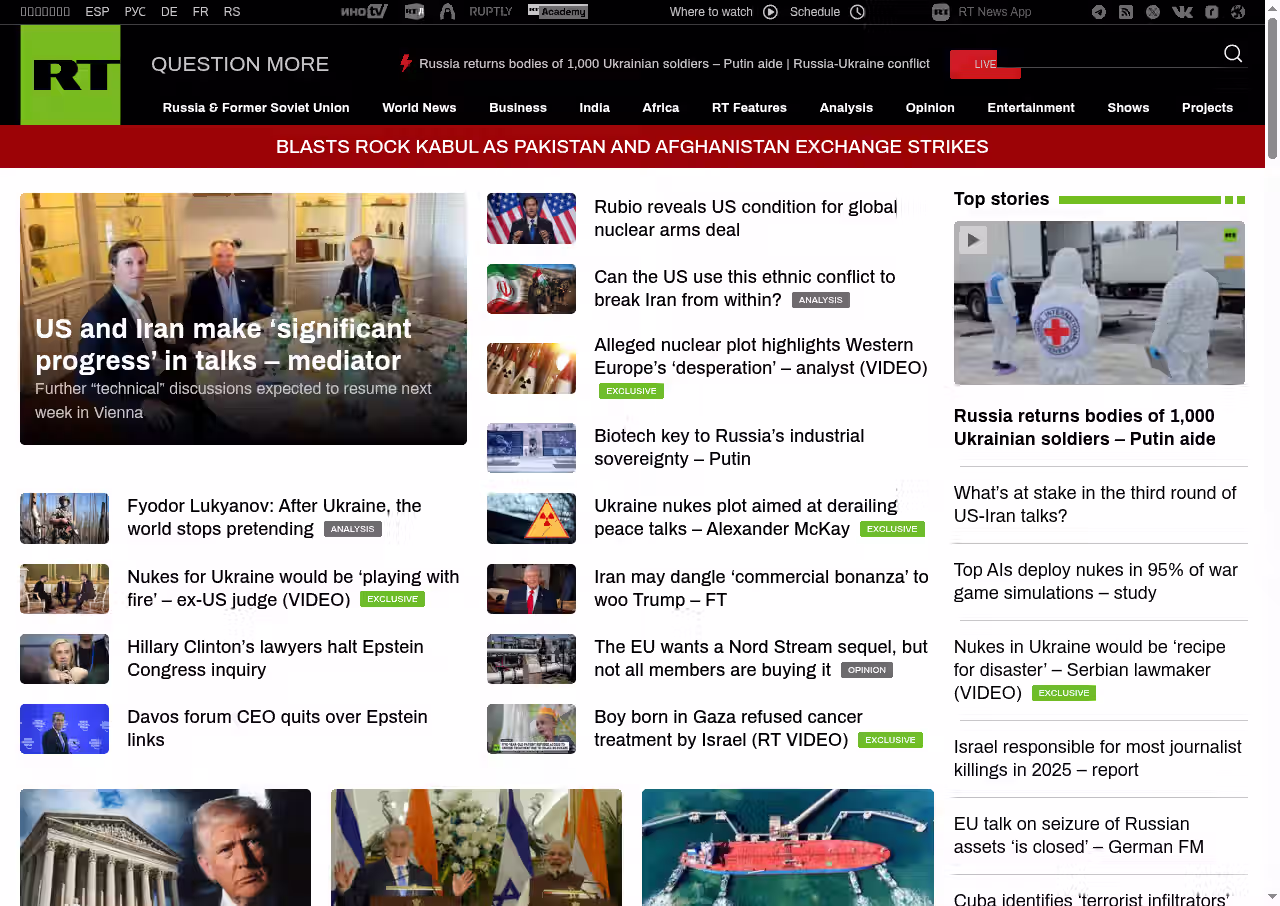Switch site language to ESP
The image size is (1280, 906).
click(97, 12)
